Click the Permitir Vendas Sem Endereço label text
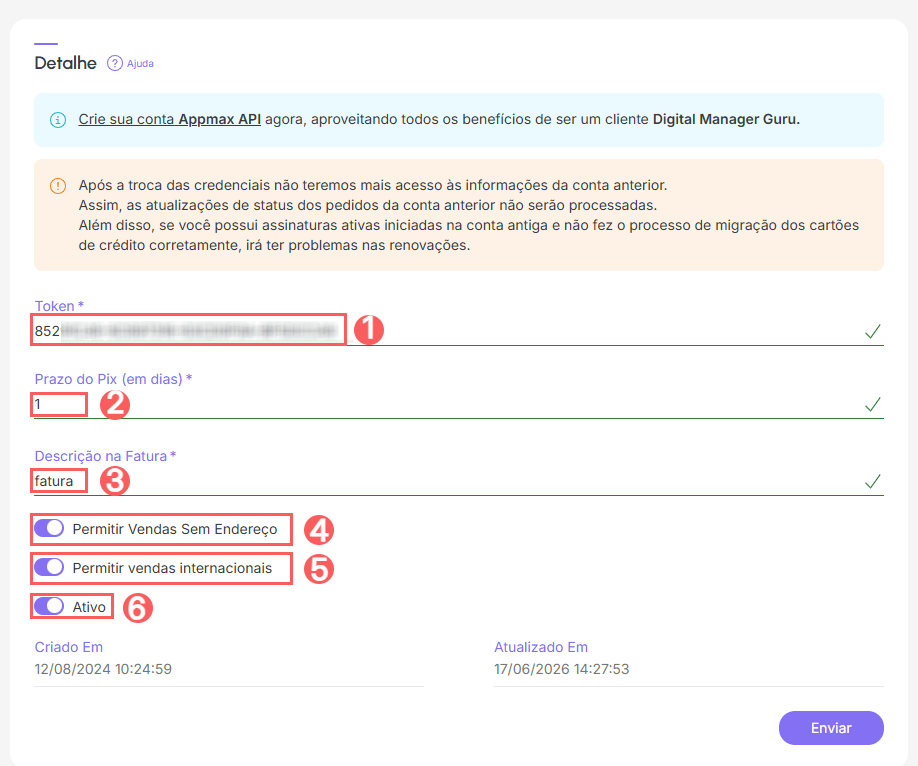This screenshot has height=766, width=918. pyautogui.click(x=175, y=529)
